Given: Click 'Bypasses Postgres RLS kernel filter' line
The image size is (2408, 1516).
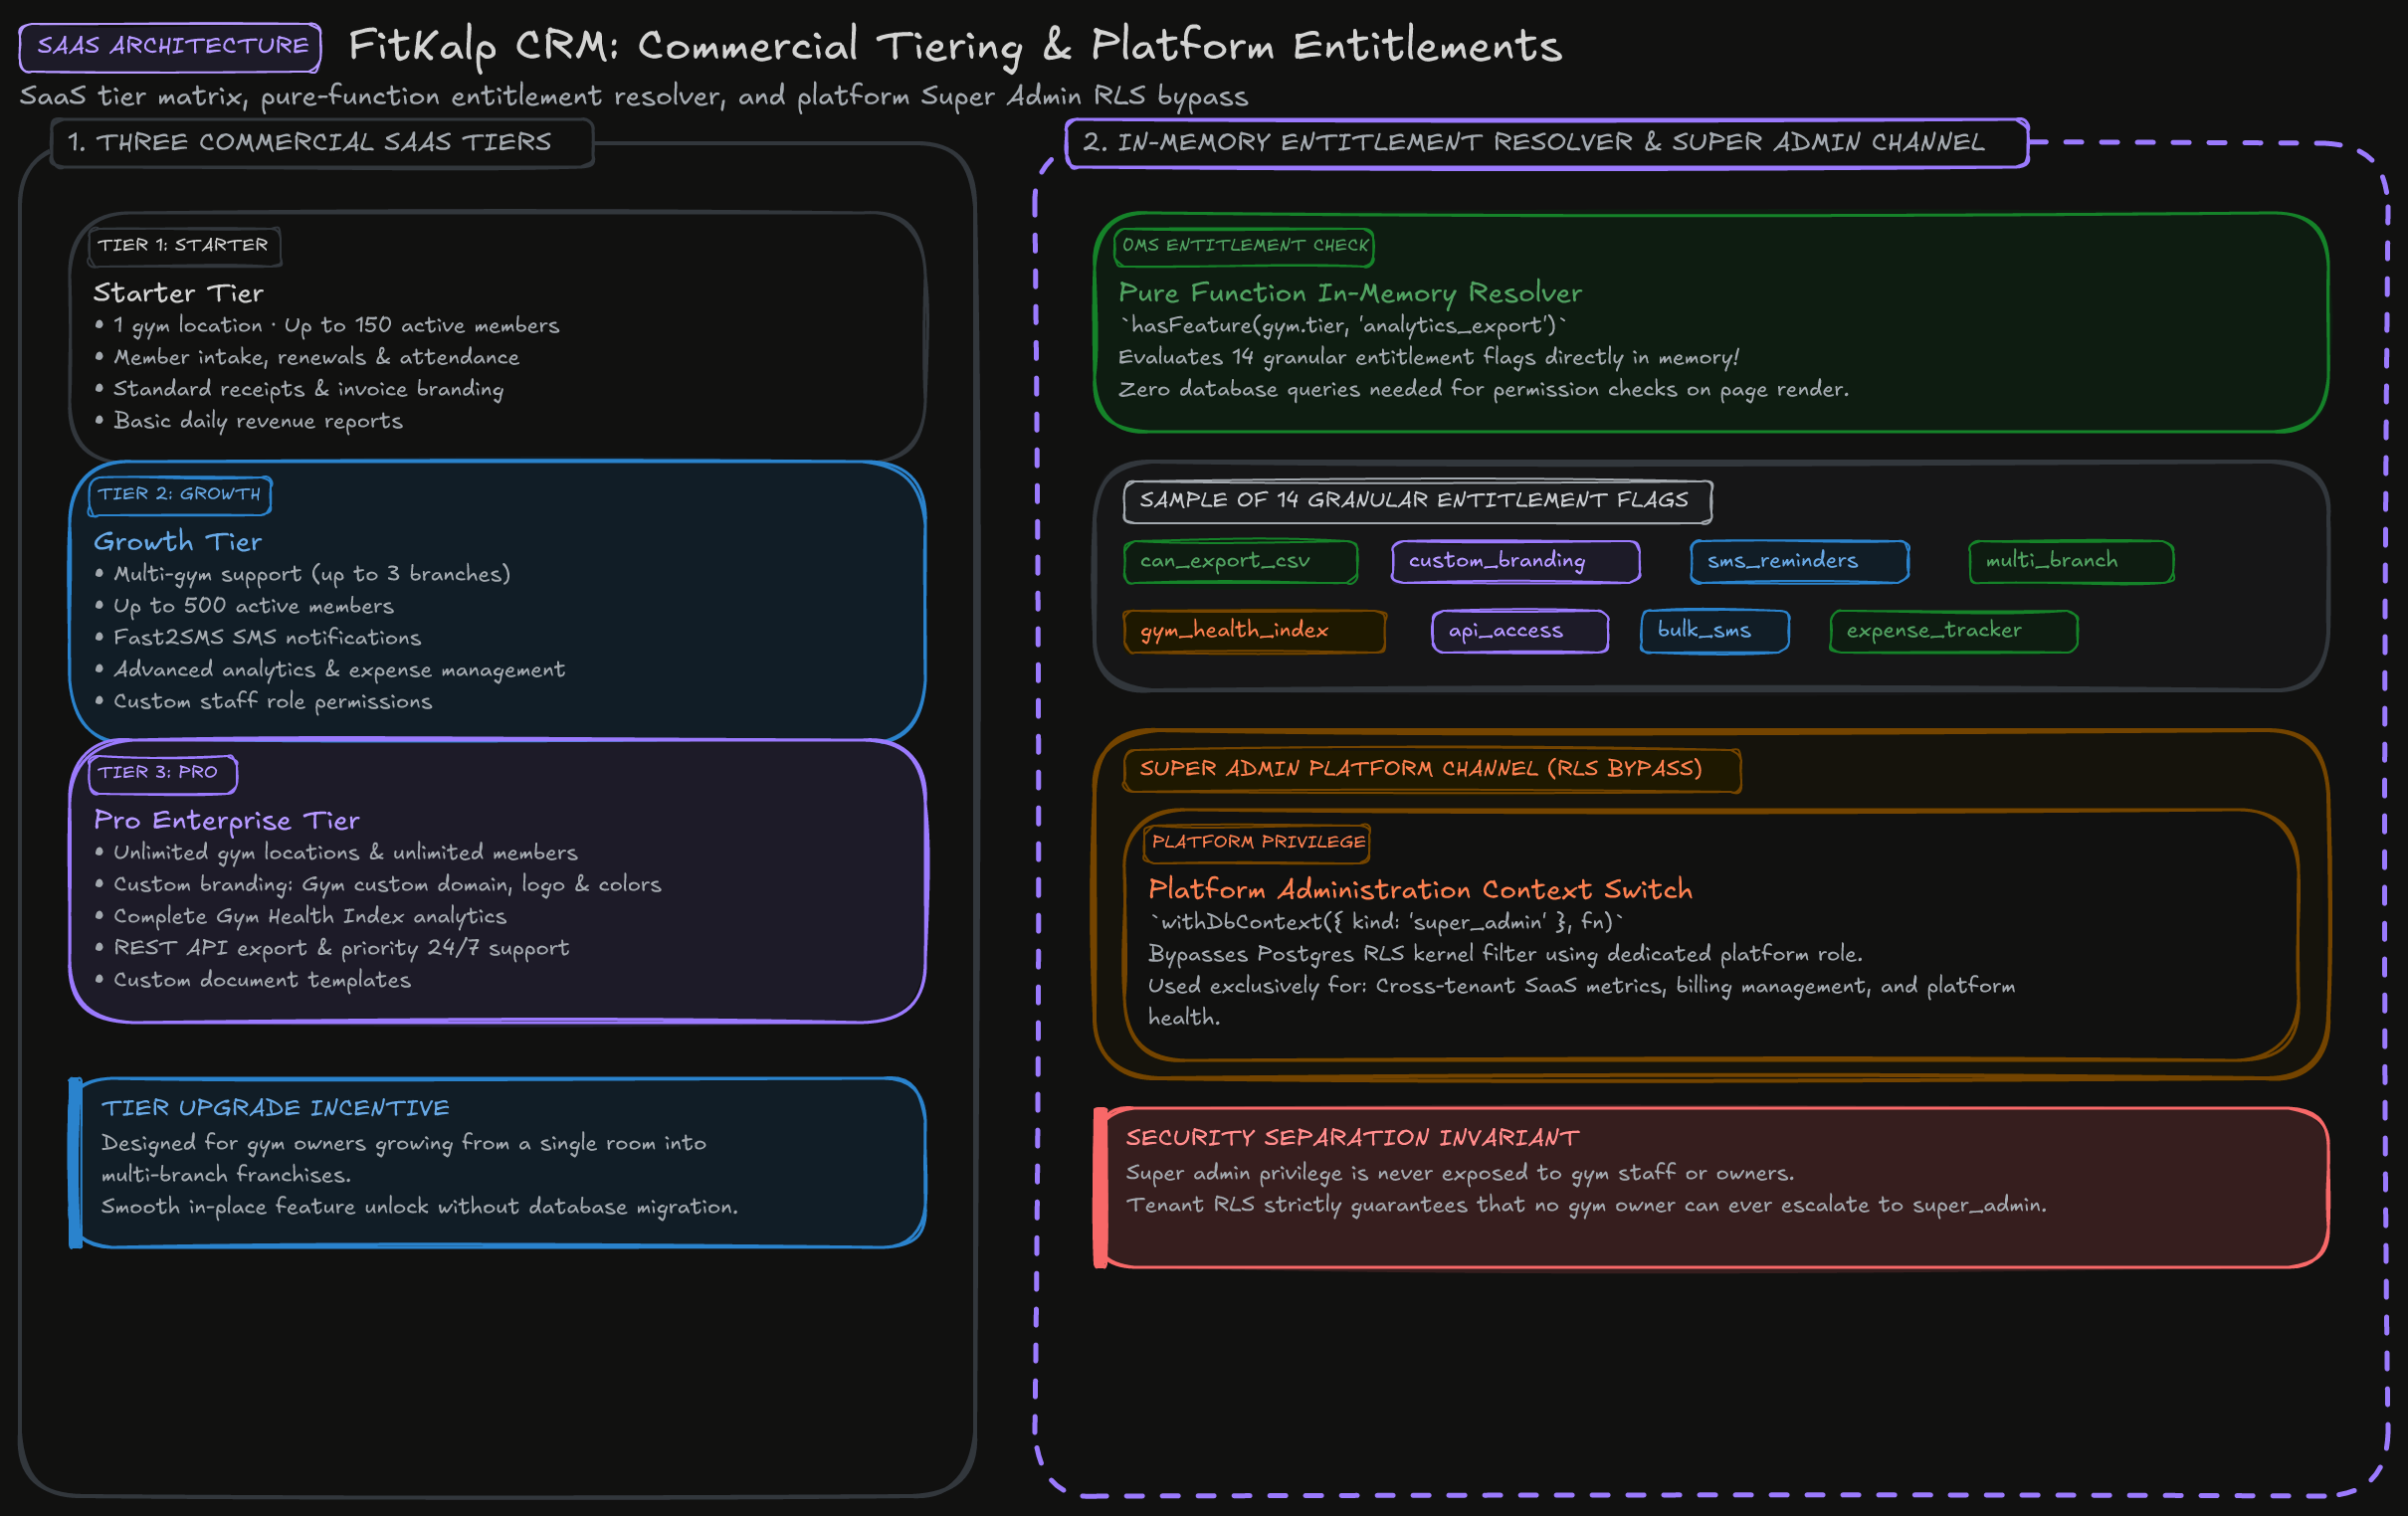Looking at the screenshot, I should pyautogui.click(x=1505, y=954).
